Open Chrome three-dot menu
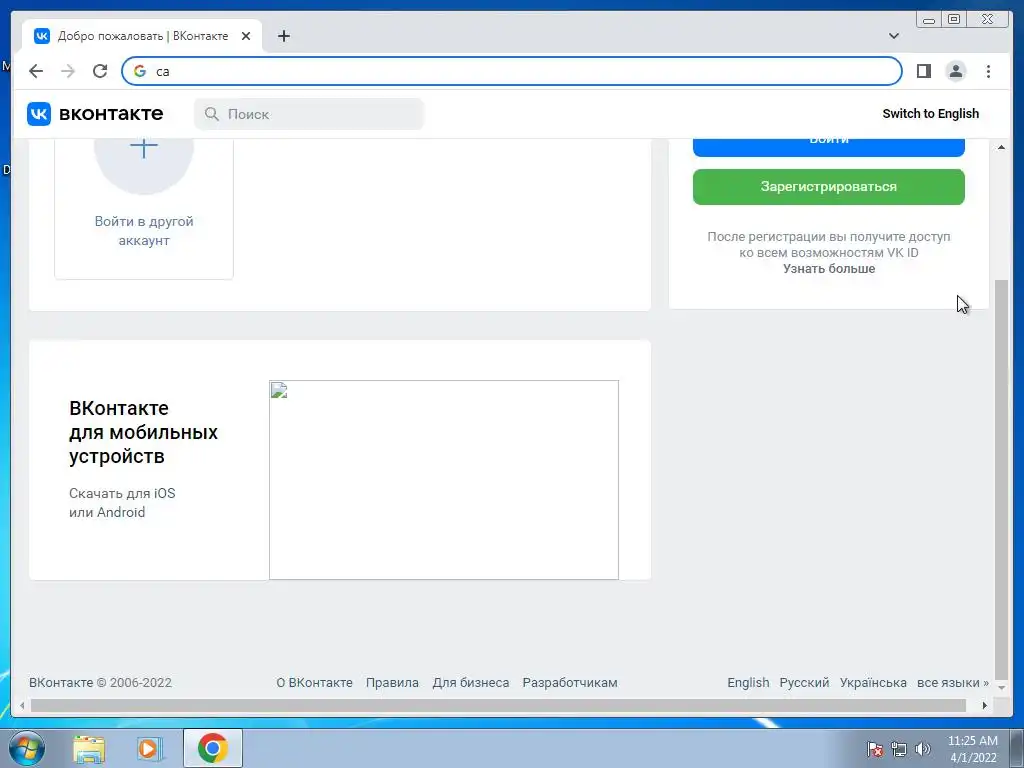1024x768 pixels. click(x=988, y=71)
